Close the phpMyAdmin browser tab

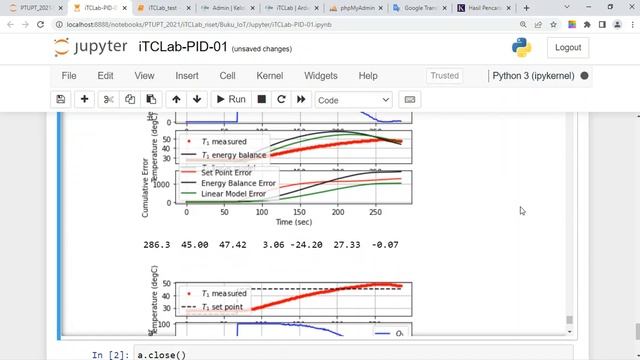click(381, 8)
